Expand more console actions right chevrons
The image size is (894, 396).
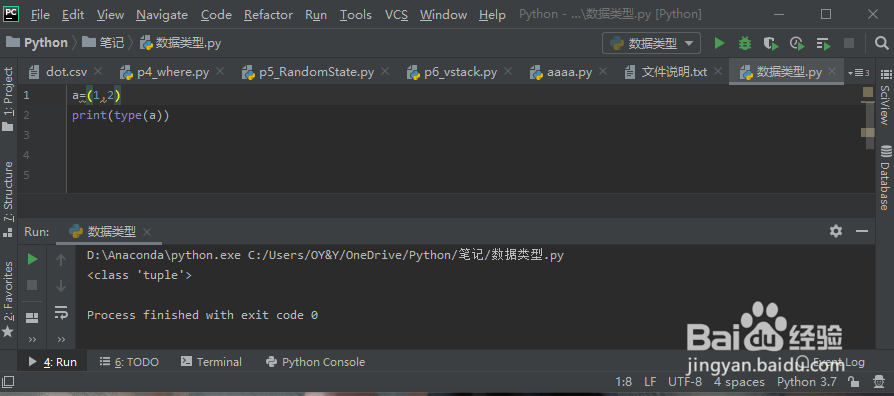(x=61, y=340)
